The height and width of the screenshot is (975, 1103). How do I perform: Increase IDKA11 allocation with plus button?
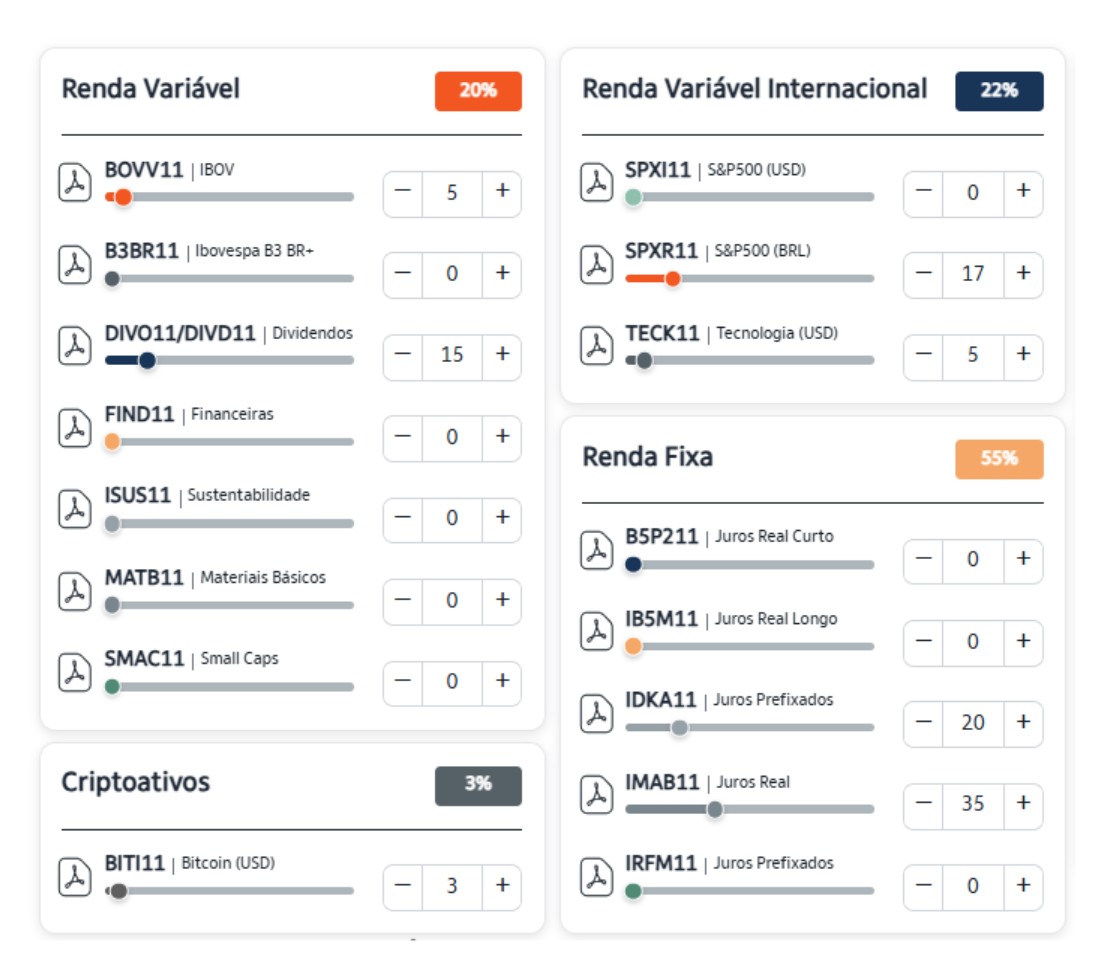pos(1024,722)
